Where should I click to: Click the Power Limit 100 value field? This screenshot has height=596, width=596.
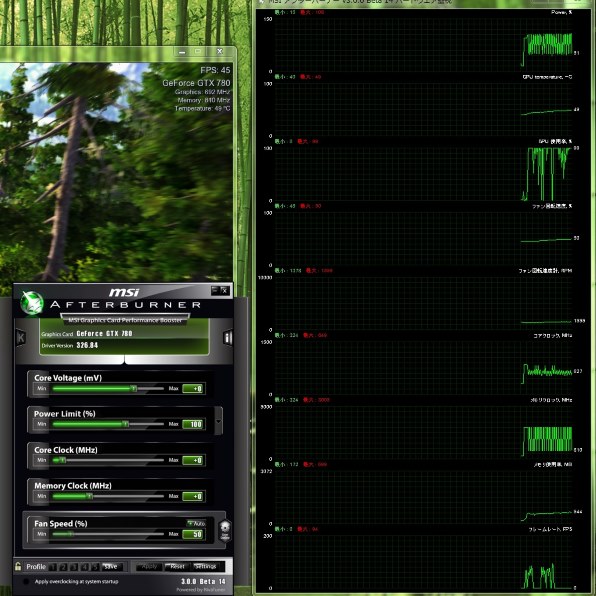(193, 424)
